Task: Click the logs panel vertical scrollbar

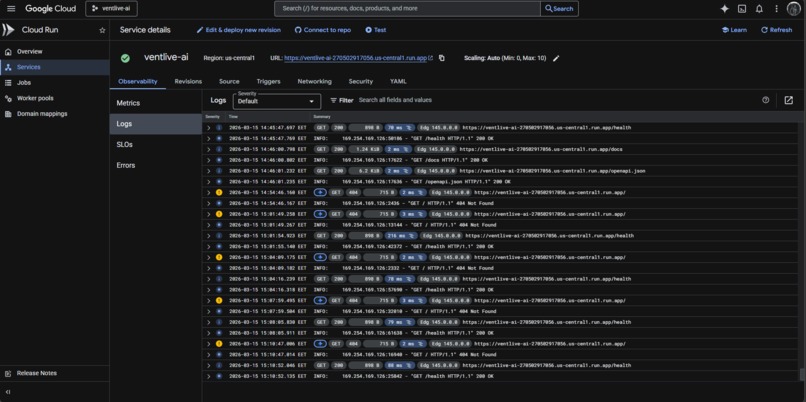Action: (x=802, y=374)
